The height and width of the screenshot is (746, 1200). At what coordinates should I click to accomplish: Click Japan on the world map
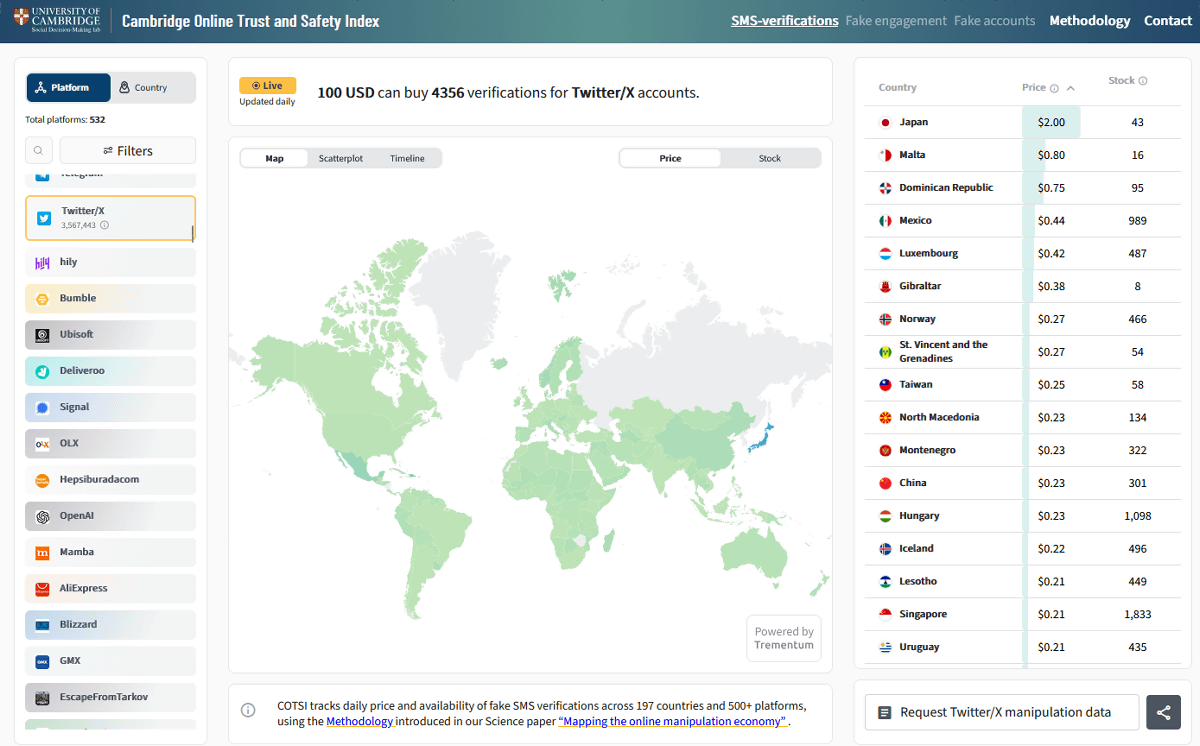pos(763,438)
